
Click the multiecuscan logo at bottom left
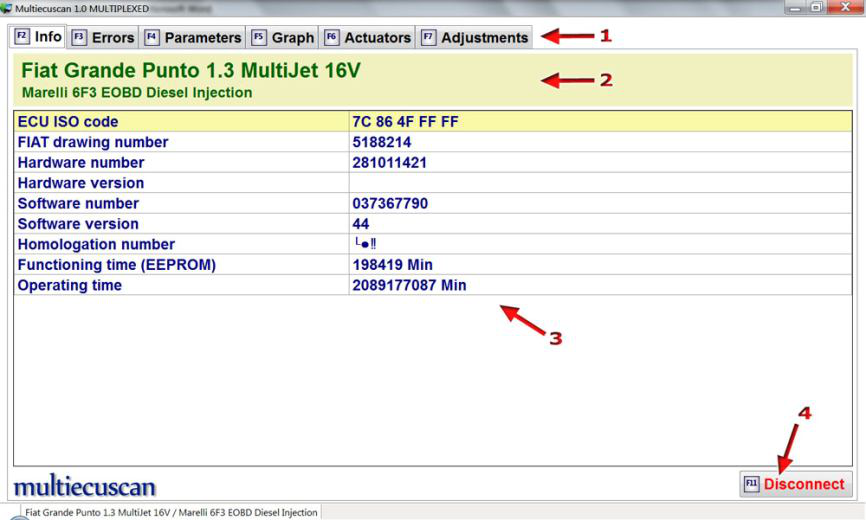[x=84, y=487]
